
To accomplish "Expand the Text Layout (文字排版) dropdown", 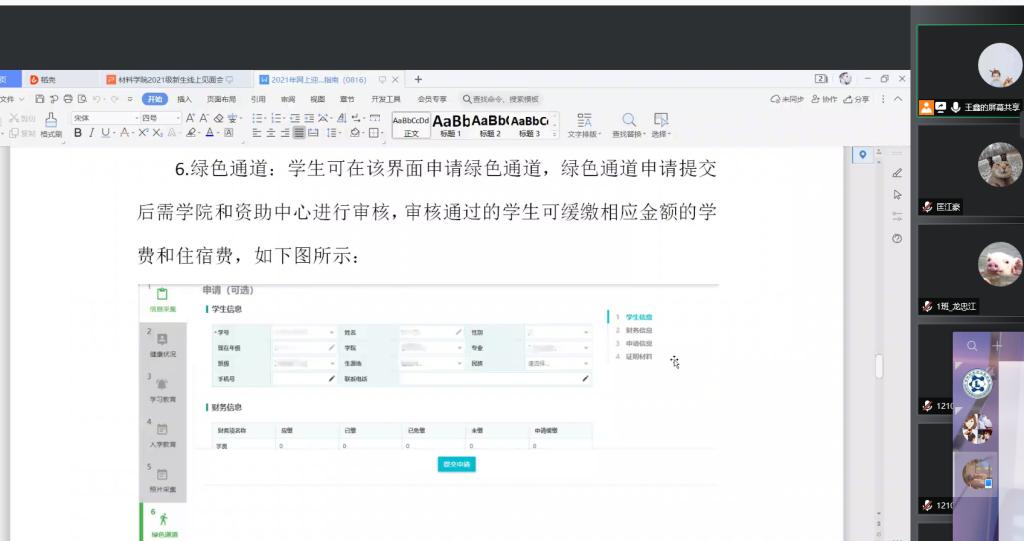I will coord(585,124).
